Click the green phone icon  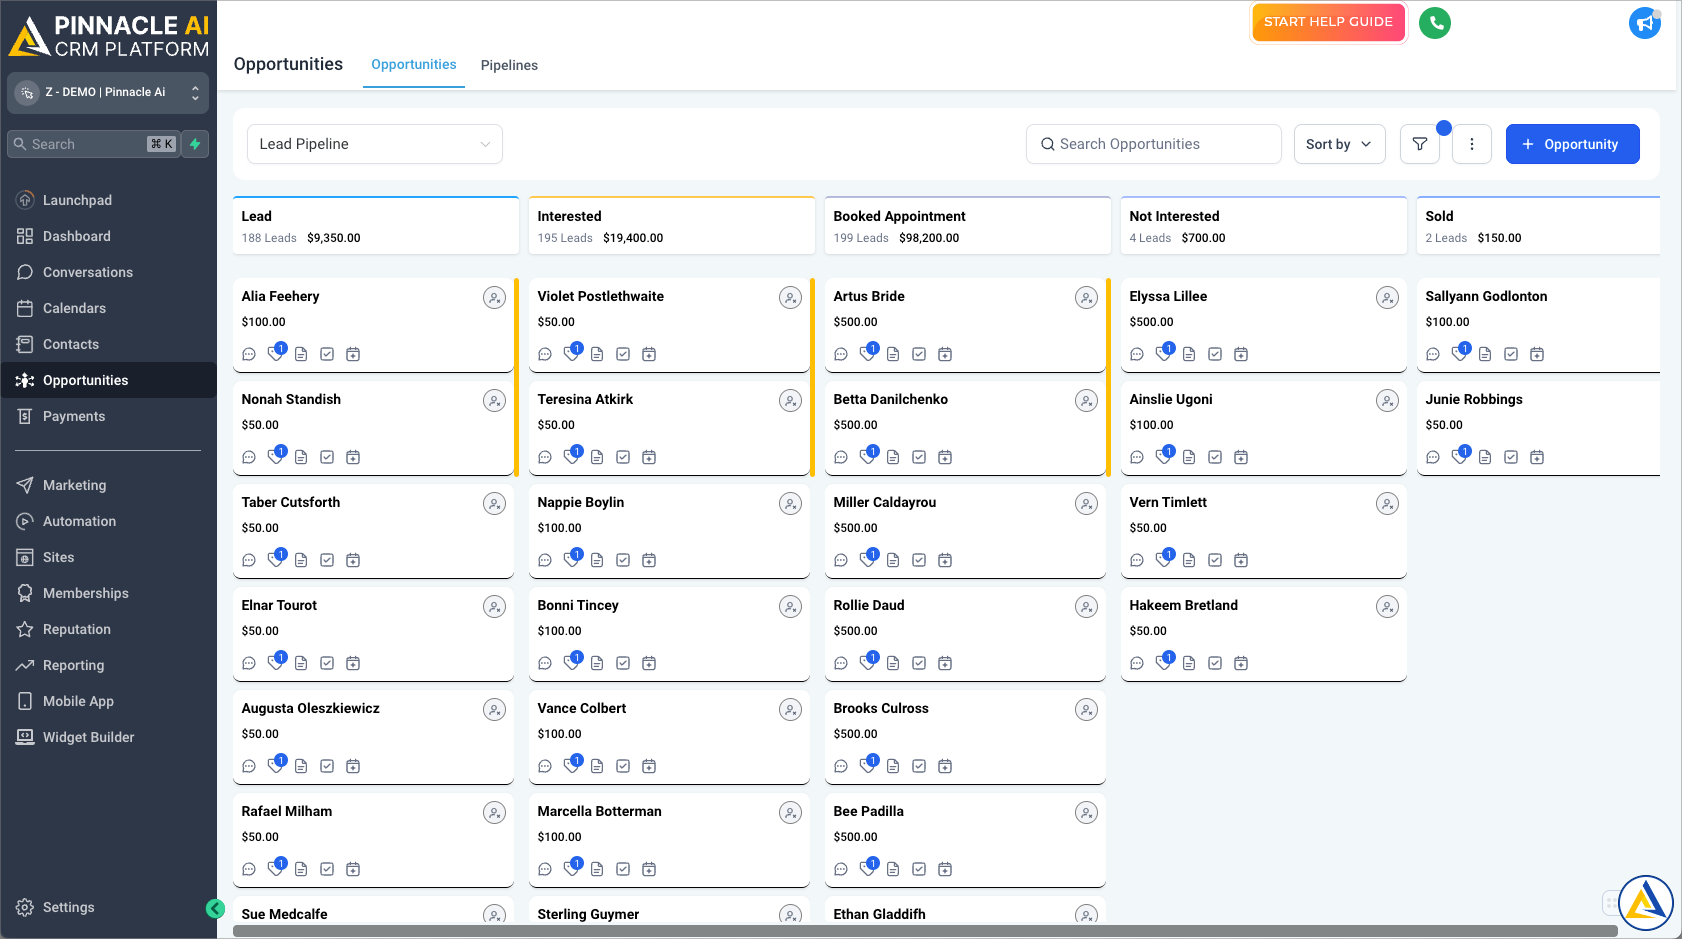pos(1435,22)
